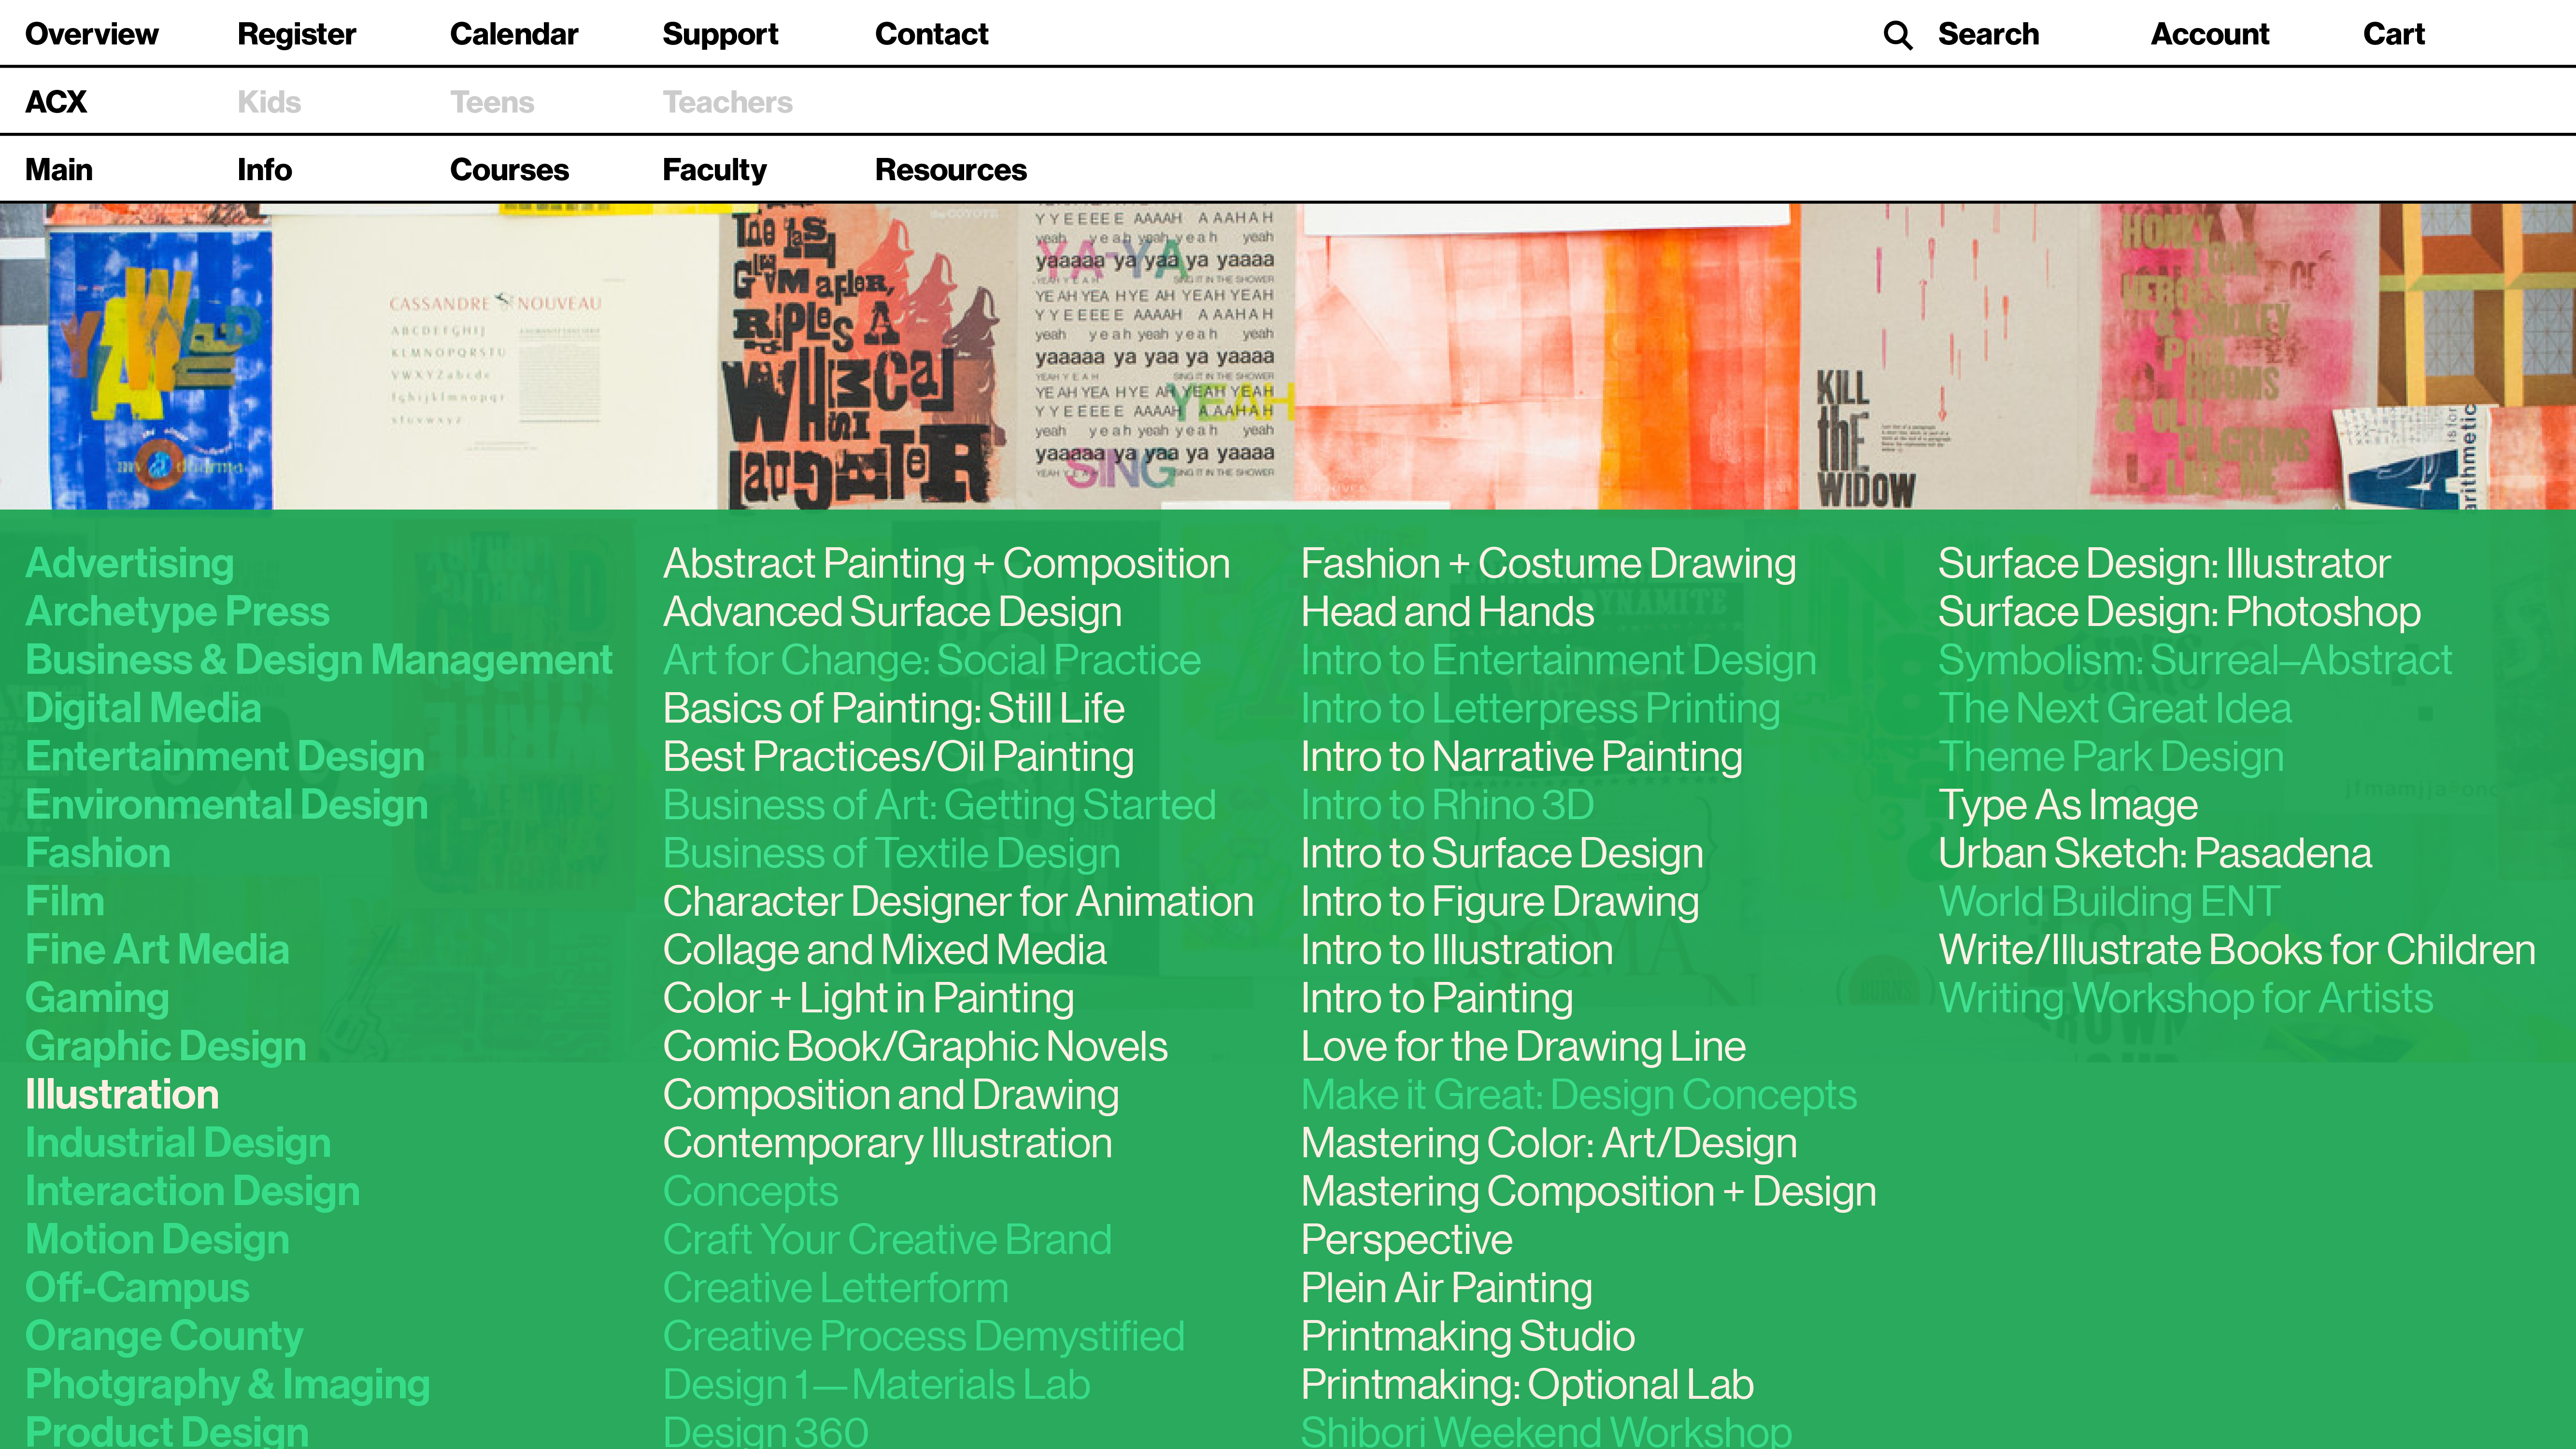Open Best Practices/Oil Painting course

click(898, 757)
